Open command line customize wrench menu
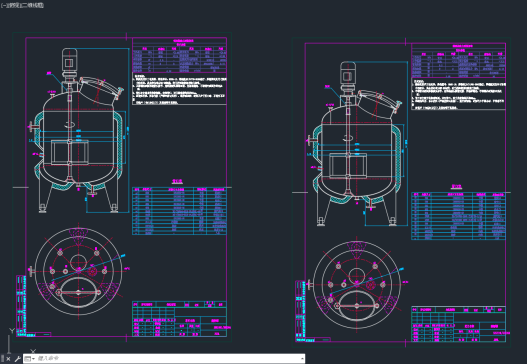The width and height of the screenshot is (527, 364). (17, 359)
